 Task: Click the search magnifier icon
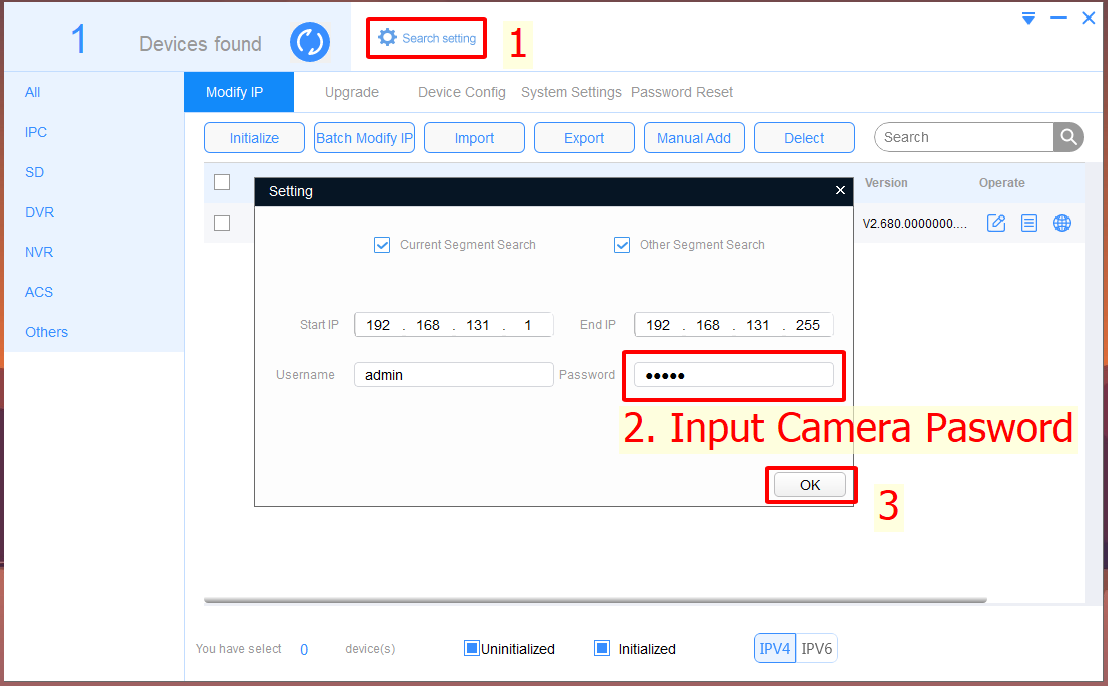pos(1068,137)
